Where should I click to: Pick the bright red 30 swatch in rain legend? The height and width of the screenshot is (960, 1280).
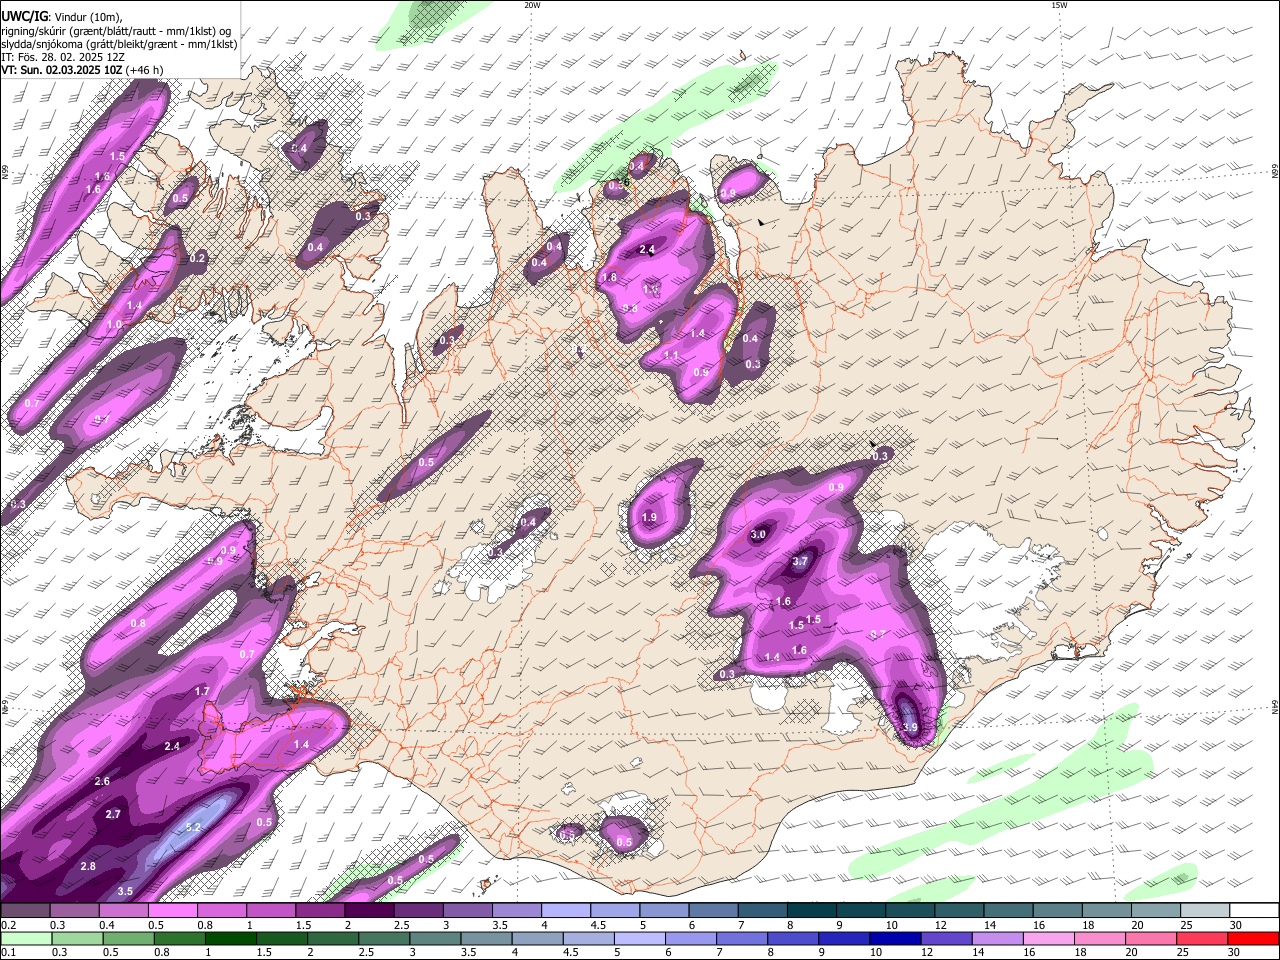click(x=1254, y=938)
